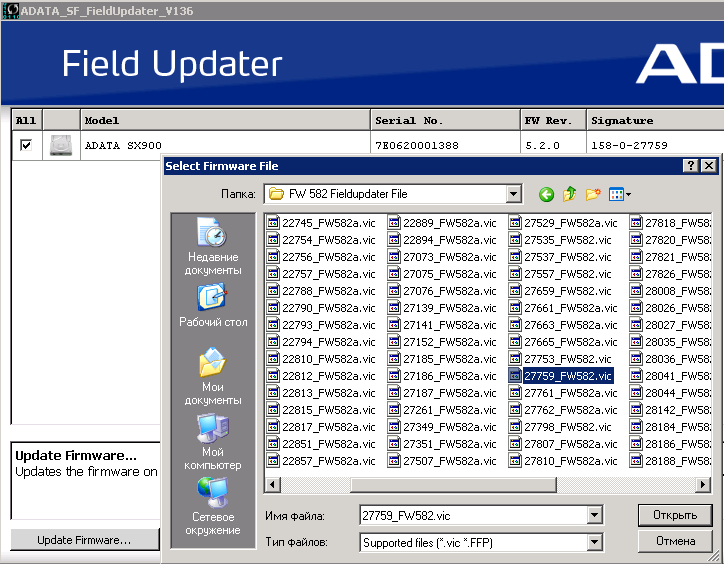Viewport: 724px width, 565px height.
Task: Click the Открыть button
Action: point(675,515)
